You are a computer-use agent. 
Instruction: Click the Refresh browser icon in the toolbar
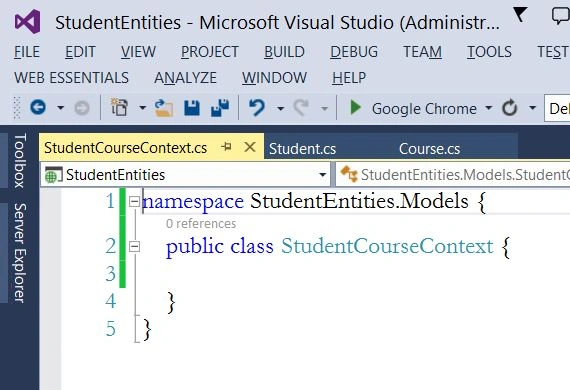click(510, 108)
